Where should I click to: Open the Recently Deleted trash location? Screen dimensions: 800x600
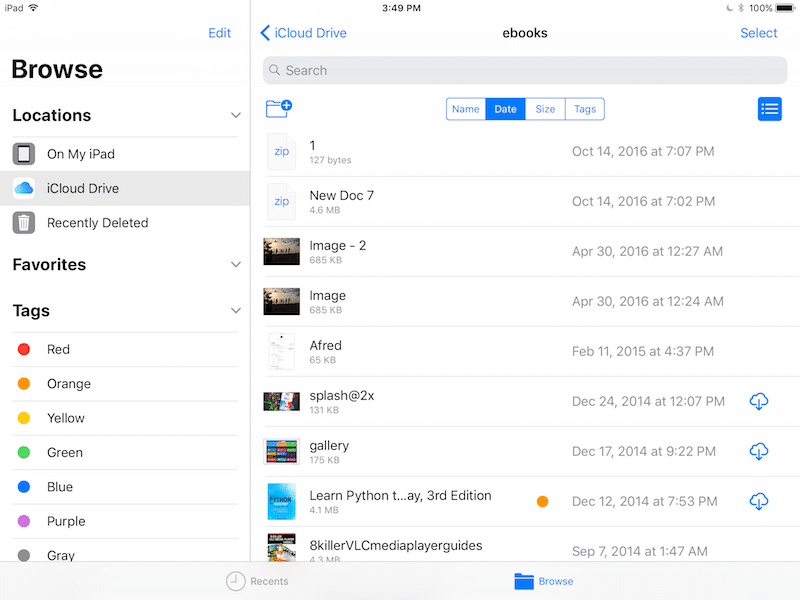click(97, 223)
